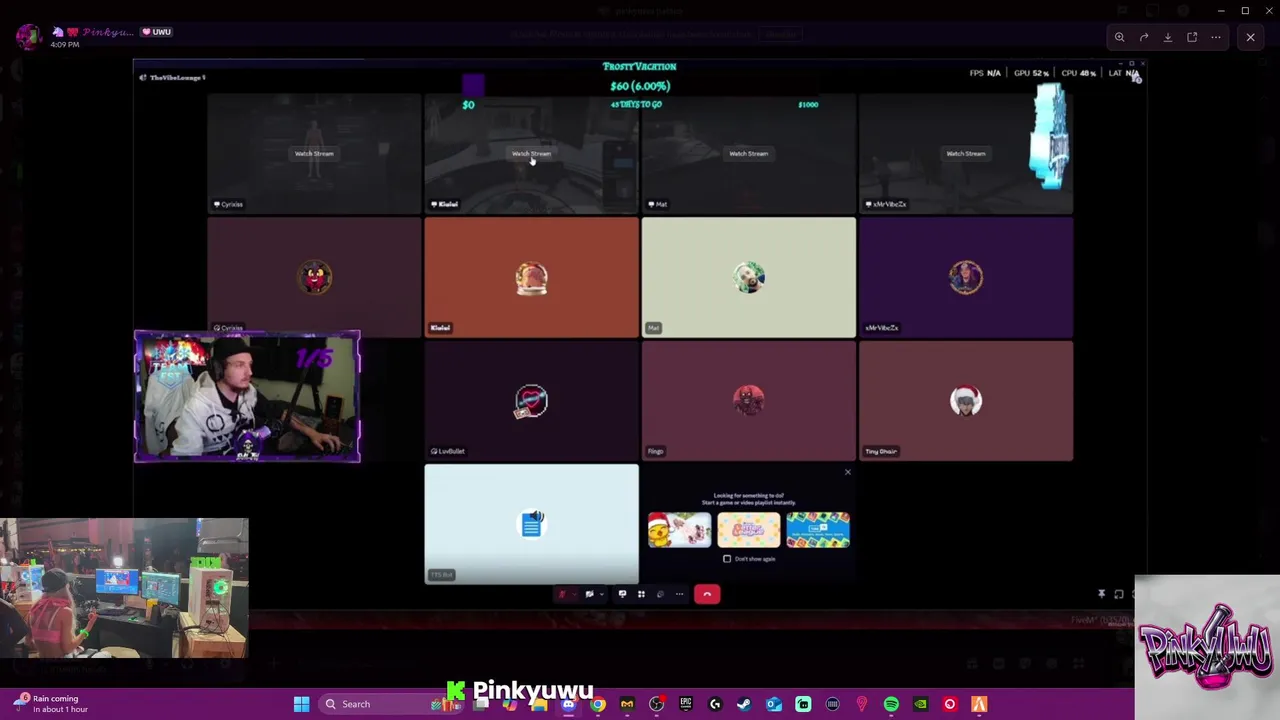This screenshot has height=720, width=1280.
Task: Open NVIDIA app from the taskbar
Action: (x=920, y=704)
